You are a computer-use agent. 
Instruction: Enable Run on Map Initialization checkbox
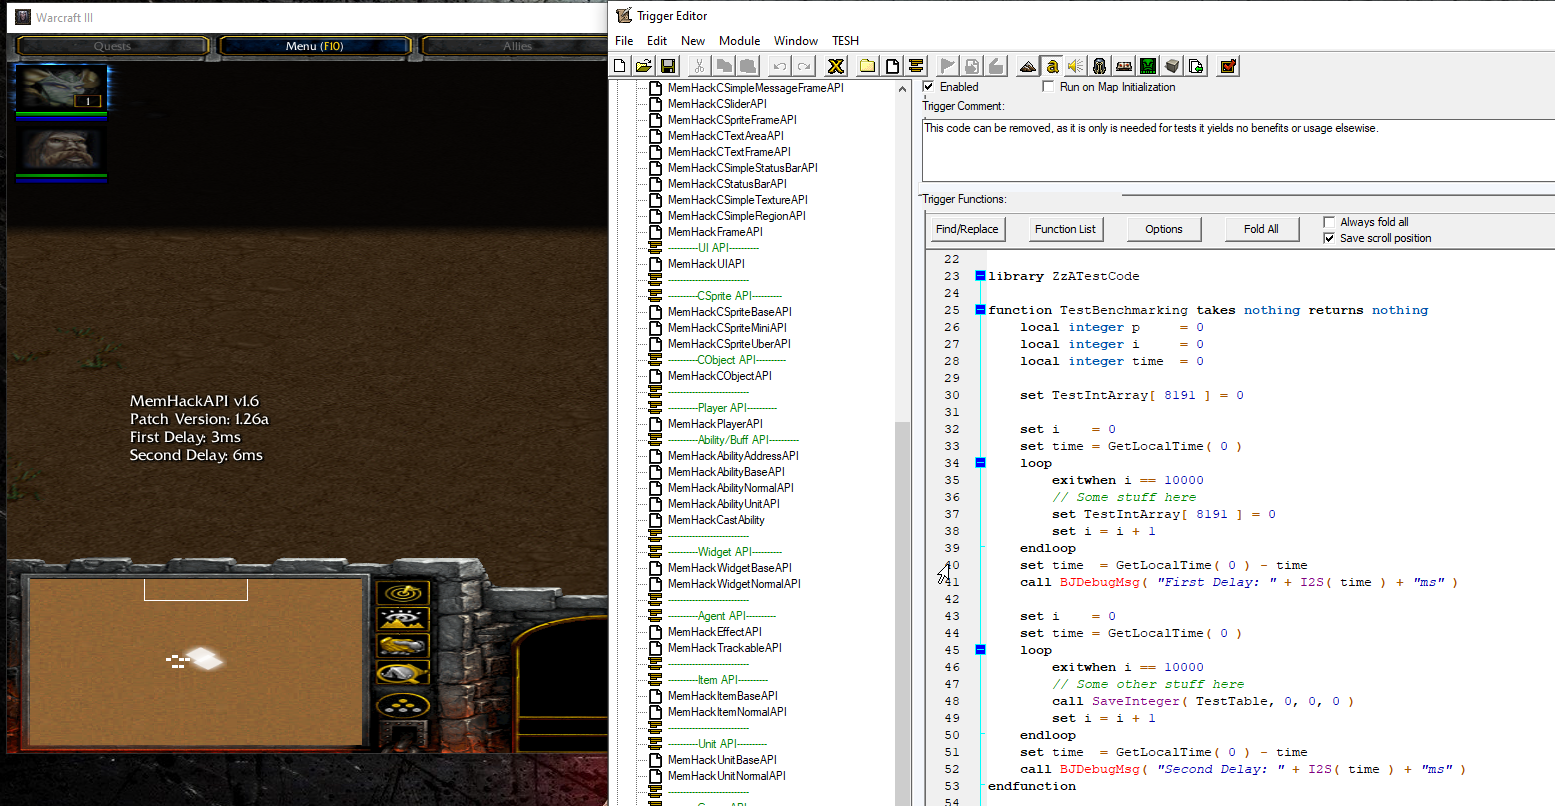pos(1048,87)
